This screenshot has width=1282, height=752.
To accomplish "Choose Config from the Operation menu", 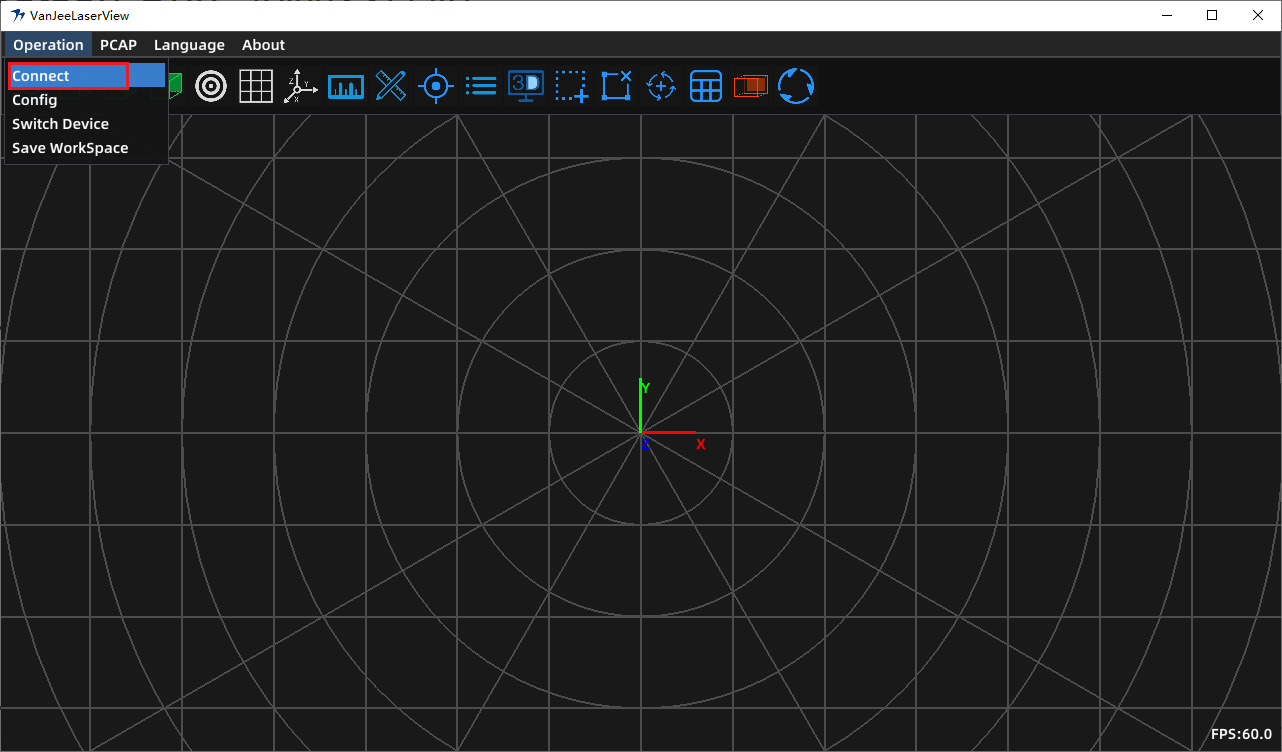I will (x=86, y=100).
